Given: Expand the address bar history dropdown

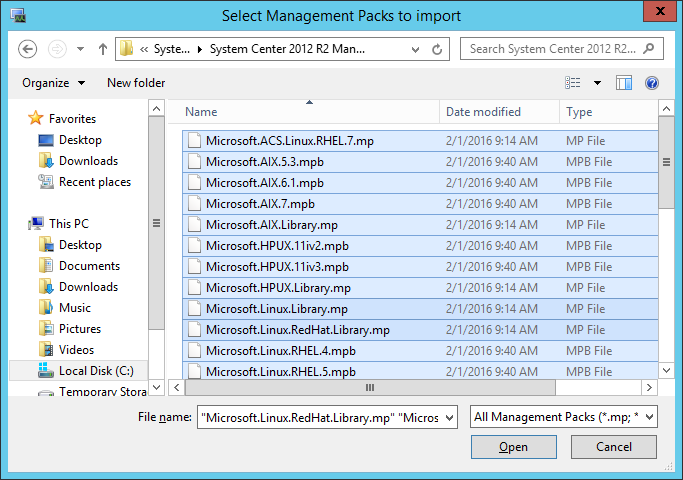Looking at the screenshot, I should coord(416,49).
